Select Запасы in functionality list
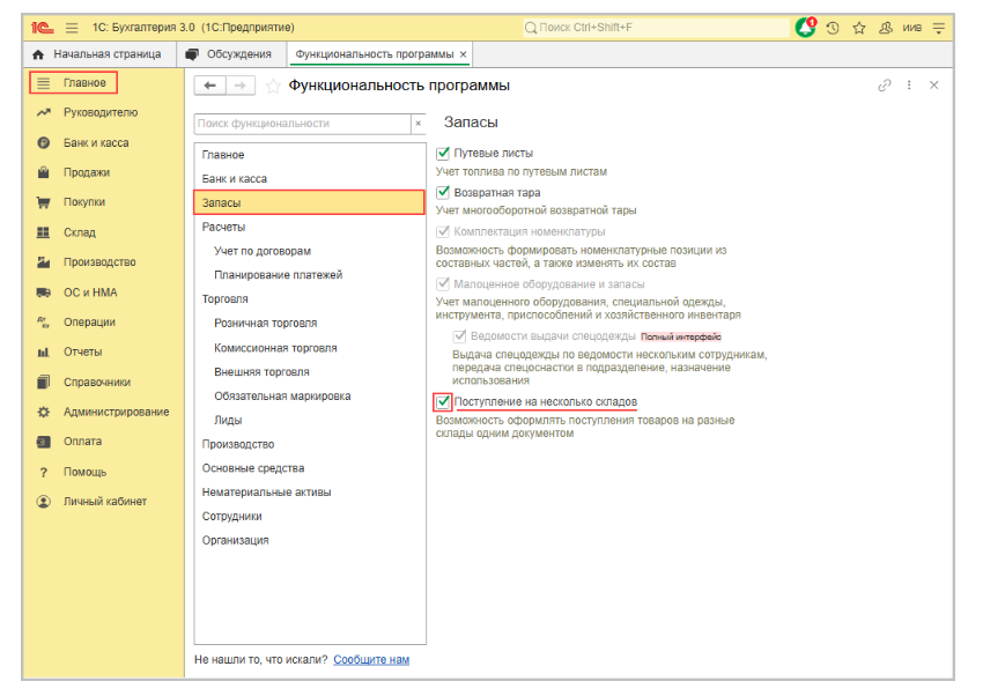The width and height of the screenshot is (1006, 697). [x=309, y=203]
